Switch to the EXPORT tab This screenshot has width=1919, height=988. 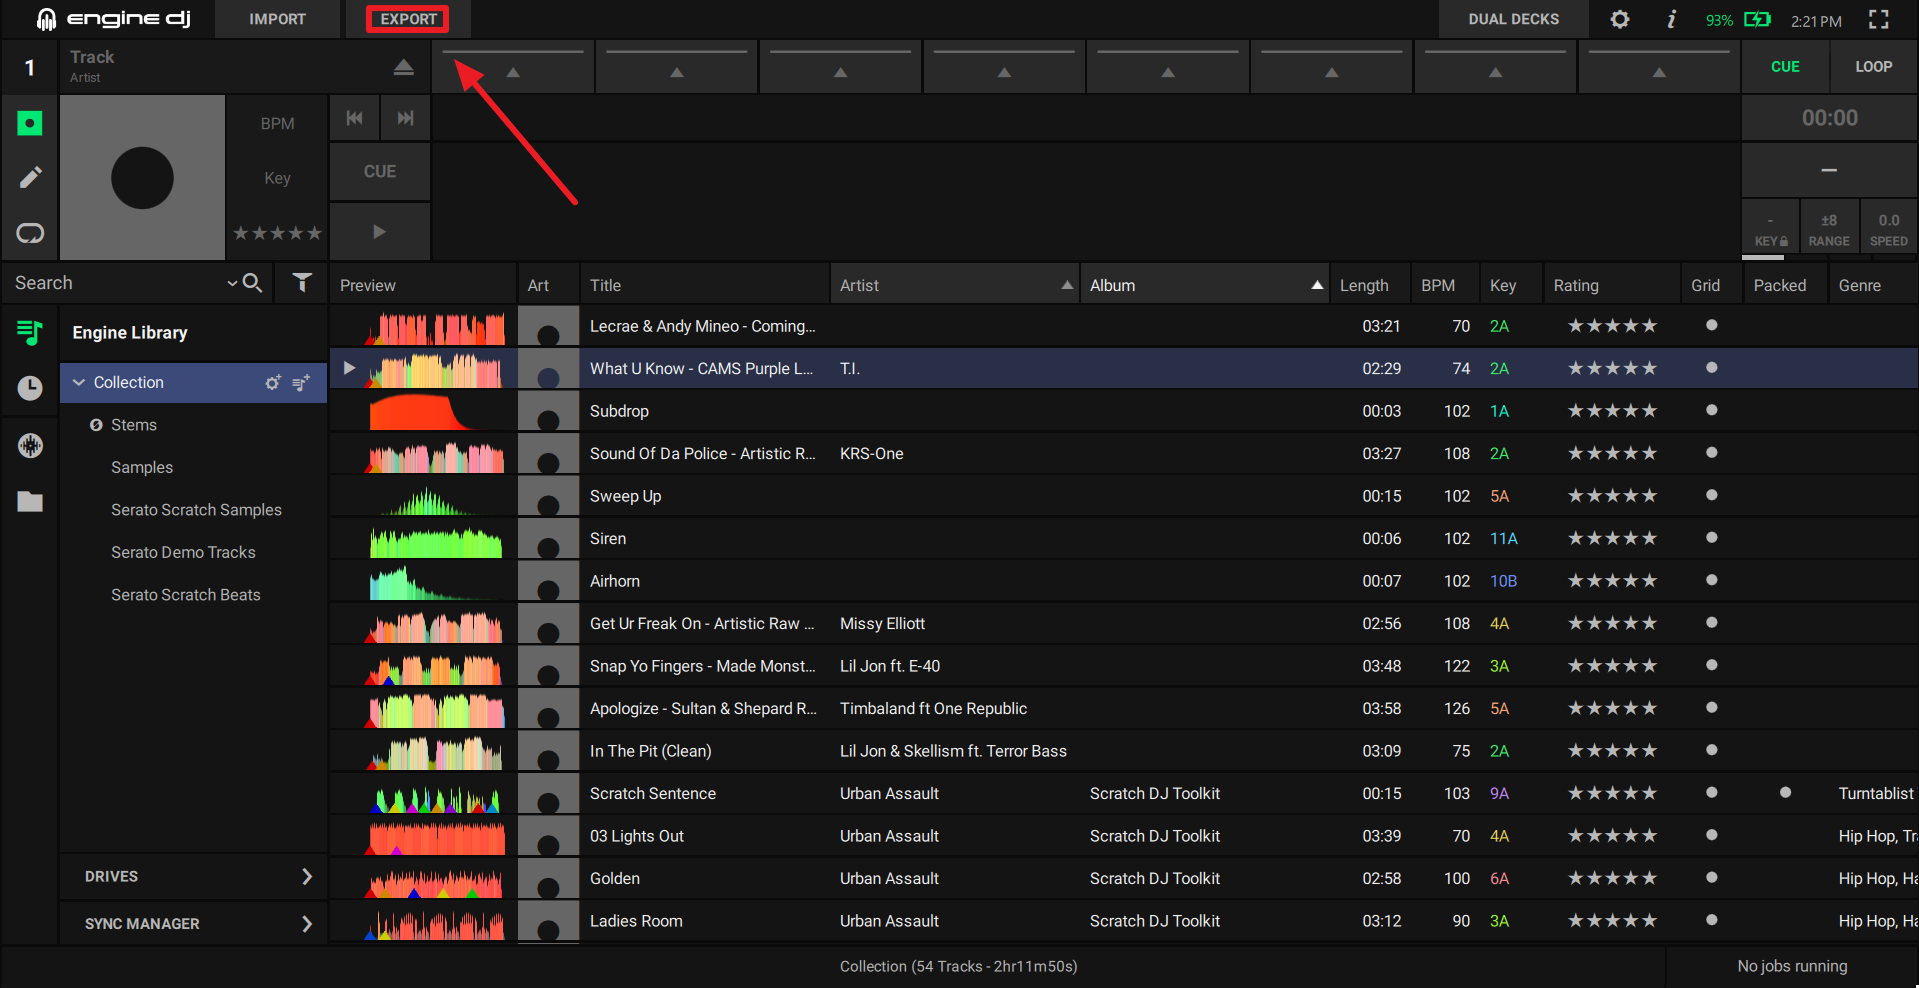pos(408,19)
